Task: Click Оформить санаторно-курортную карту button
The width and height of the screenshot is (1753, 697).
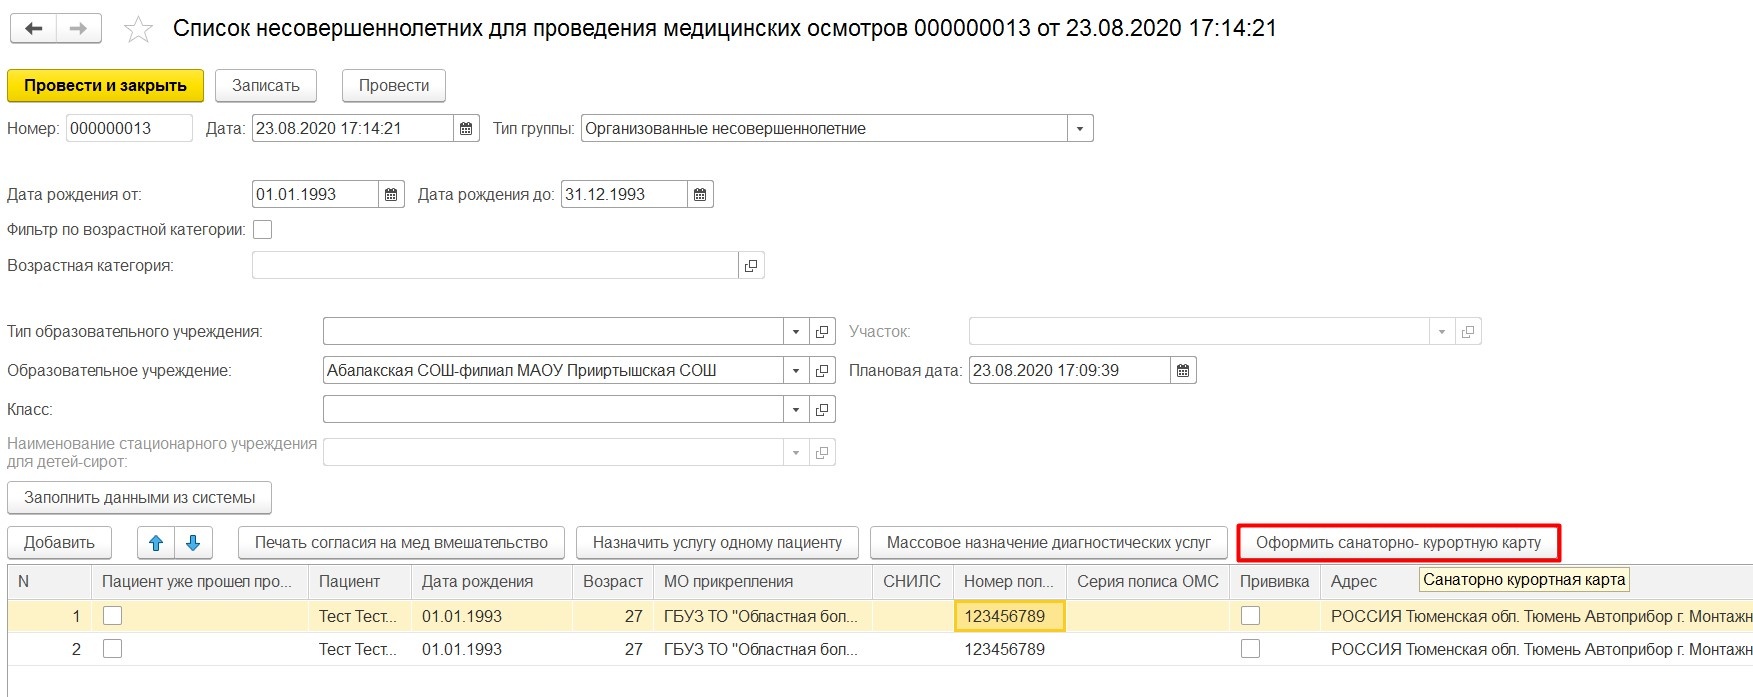Action: click(1398, 543)
